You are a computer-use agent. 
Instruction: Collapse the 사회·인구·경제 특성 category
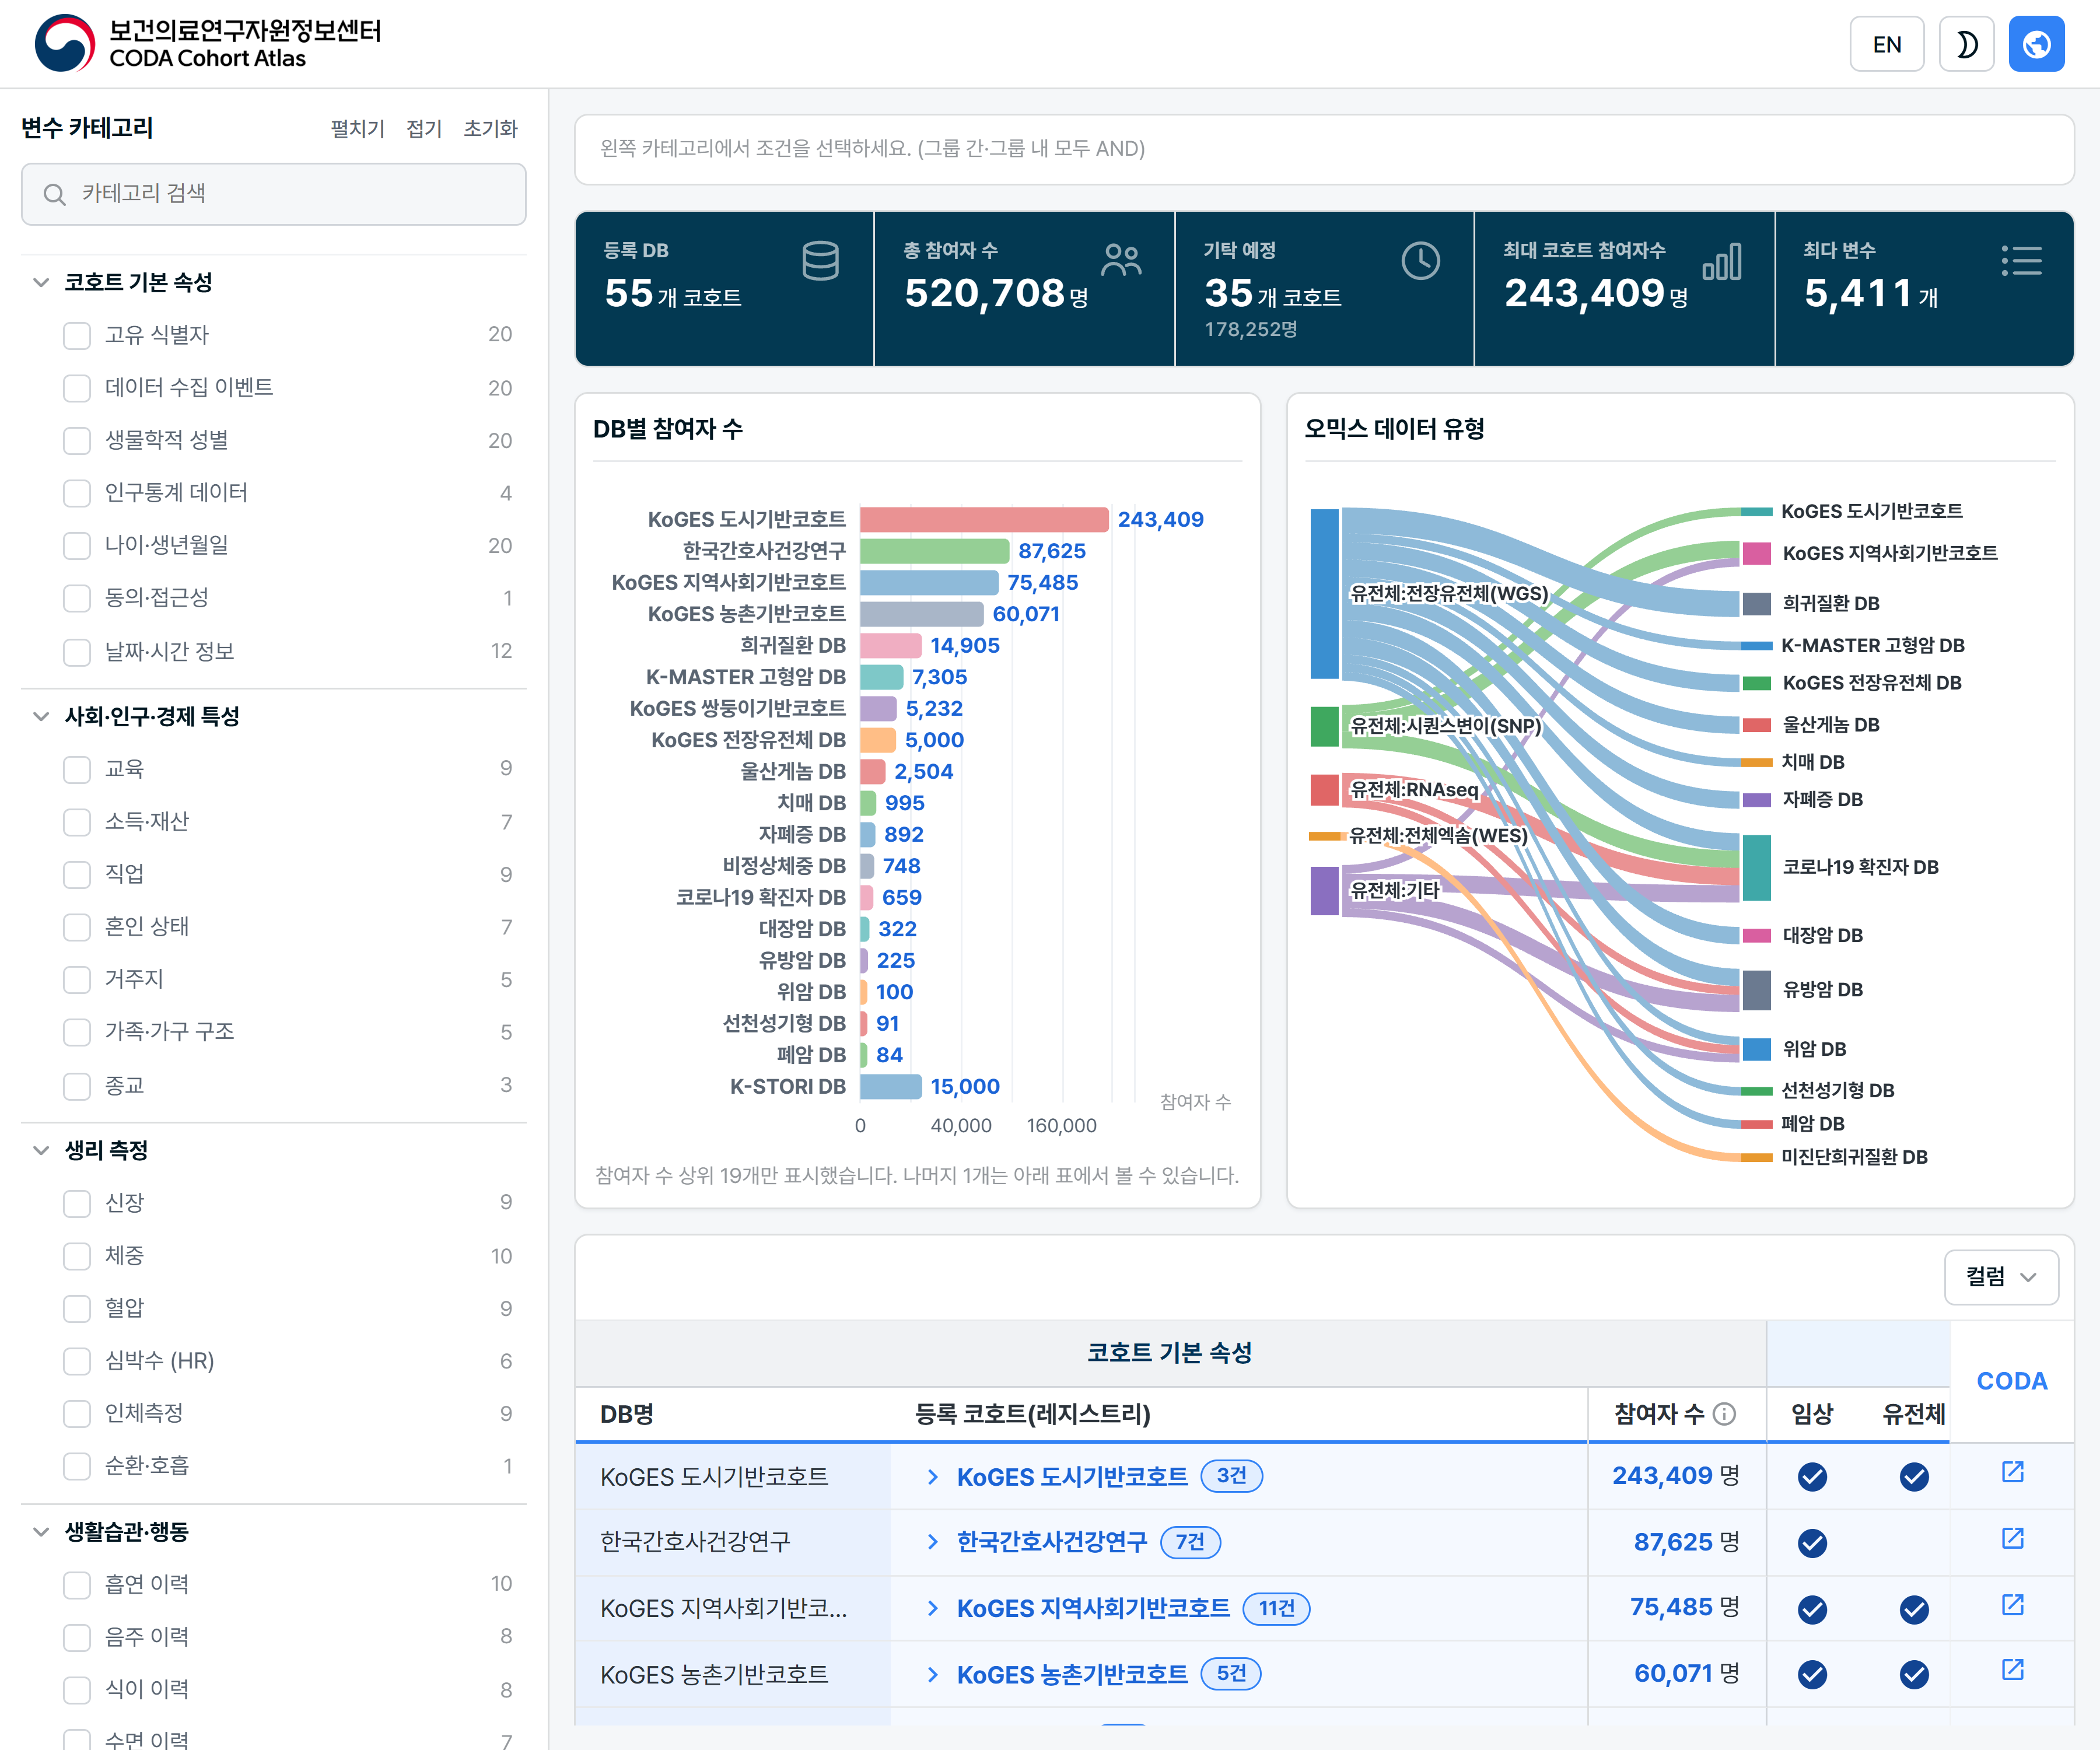(x=41, y=716)
